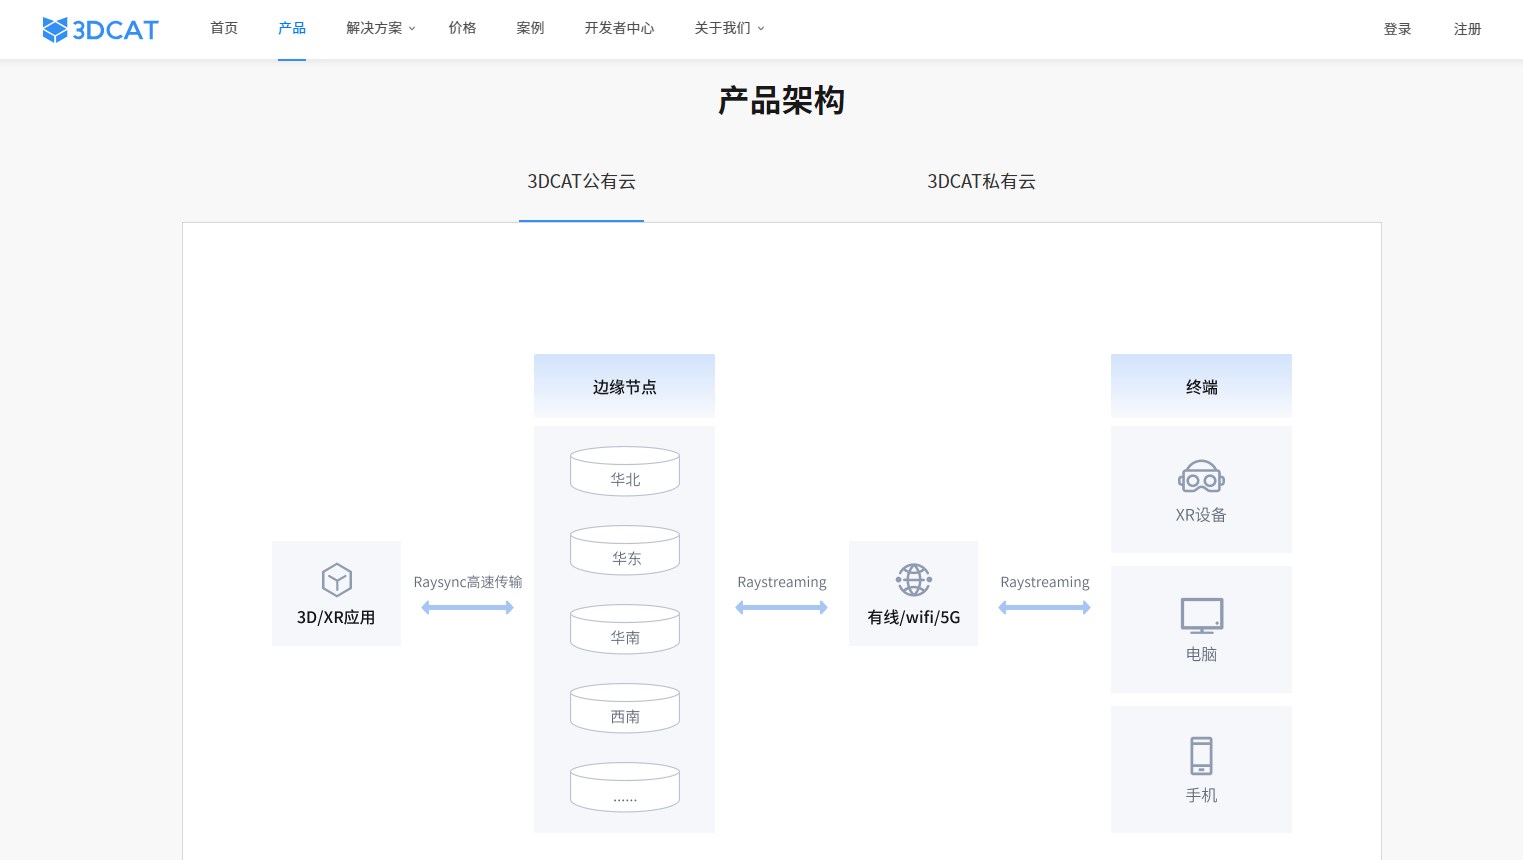This screenshot has height=860, width=1523.
Task: Click the 3D/XR应用 label
Action: [336, 618]
